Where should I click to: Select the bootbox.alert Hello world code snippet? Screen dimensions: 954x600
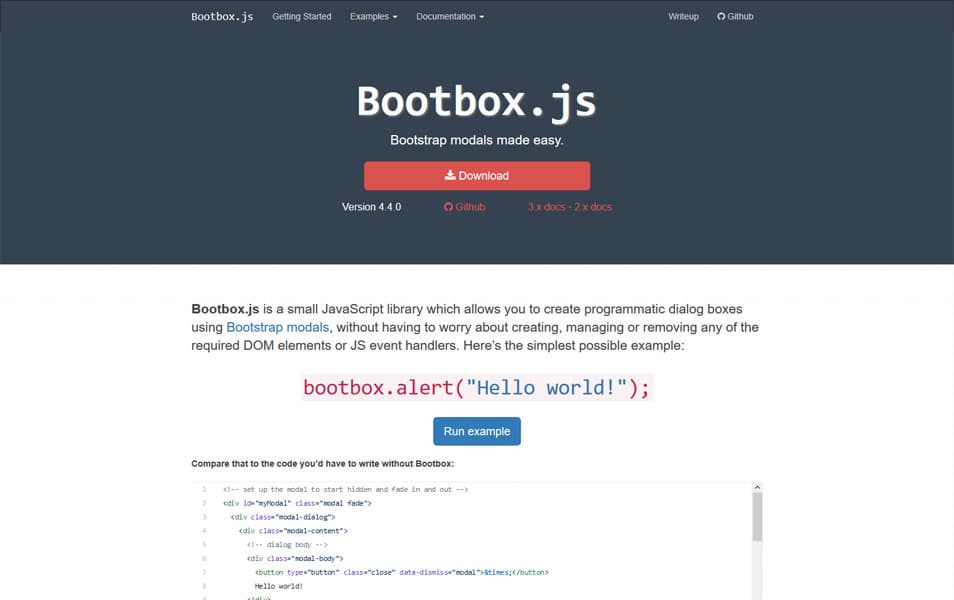477,387
